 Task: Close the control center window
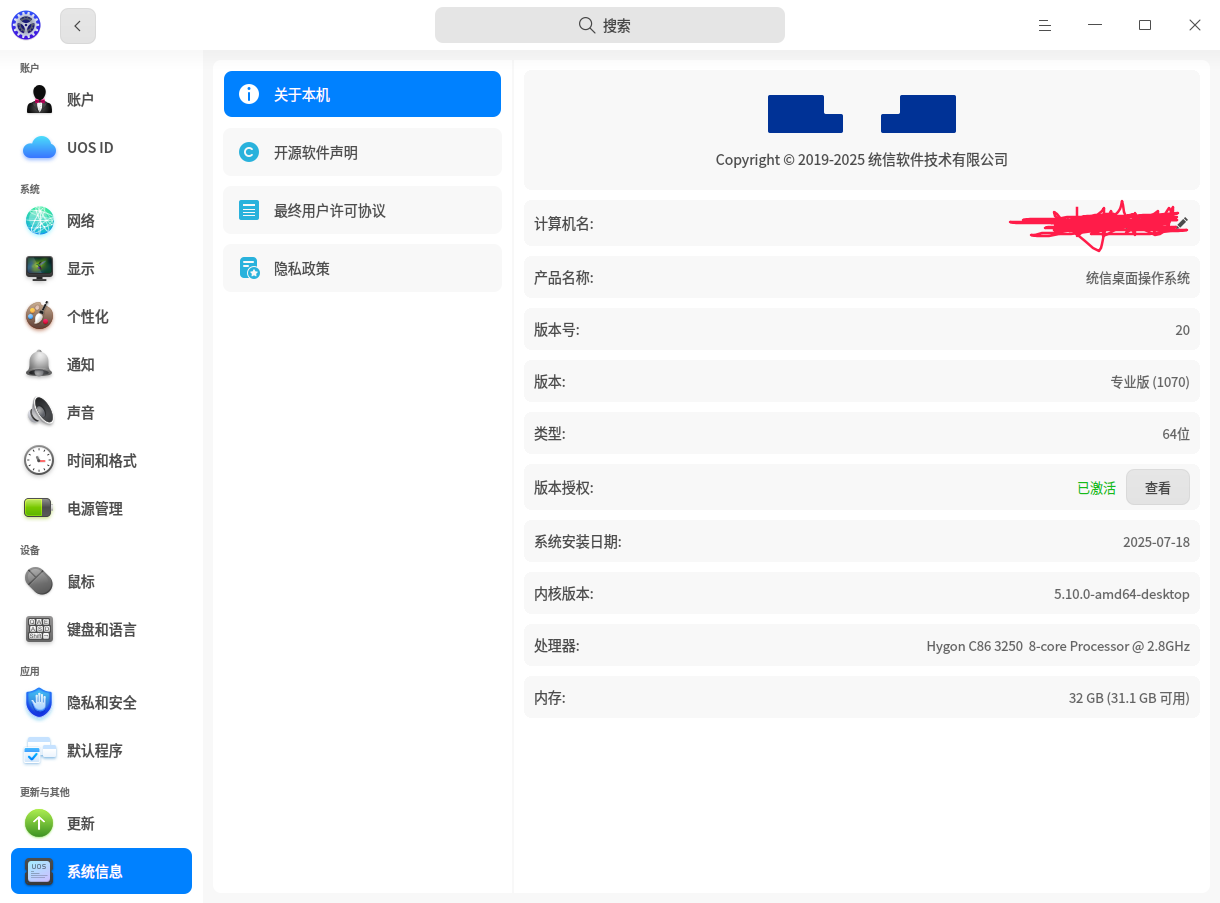[1195, 25]
